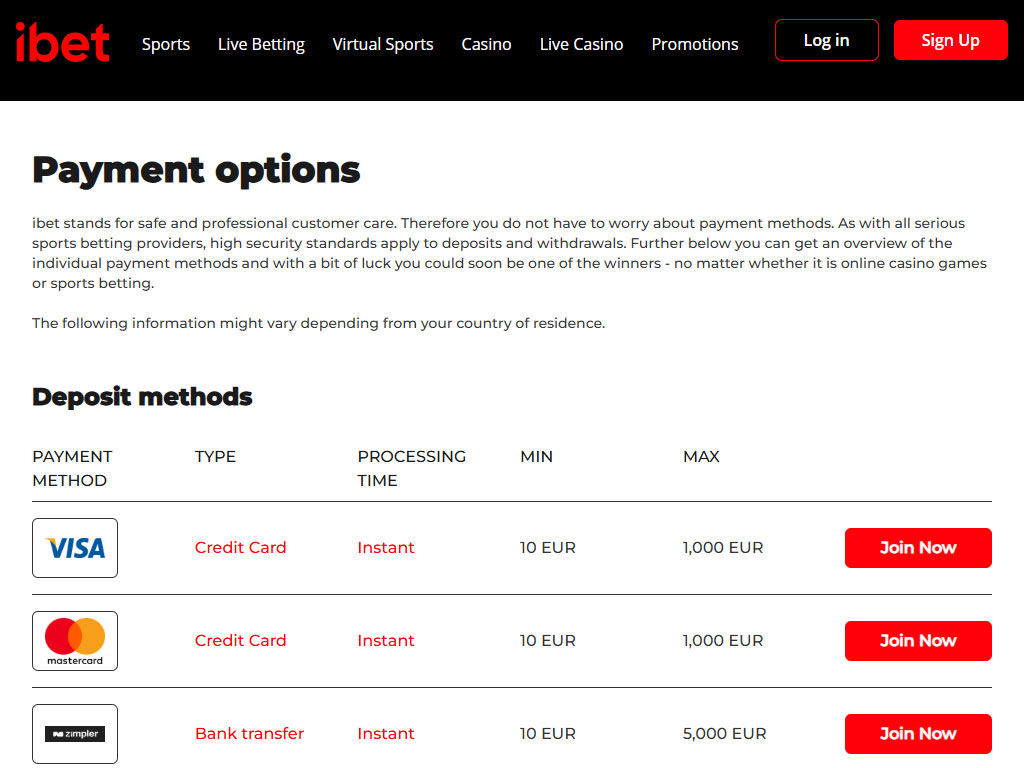View the Promotions page
The image size is (1024, 768).
pyautogui.click(x=695, y=44)
